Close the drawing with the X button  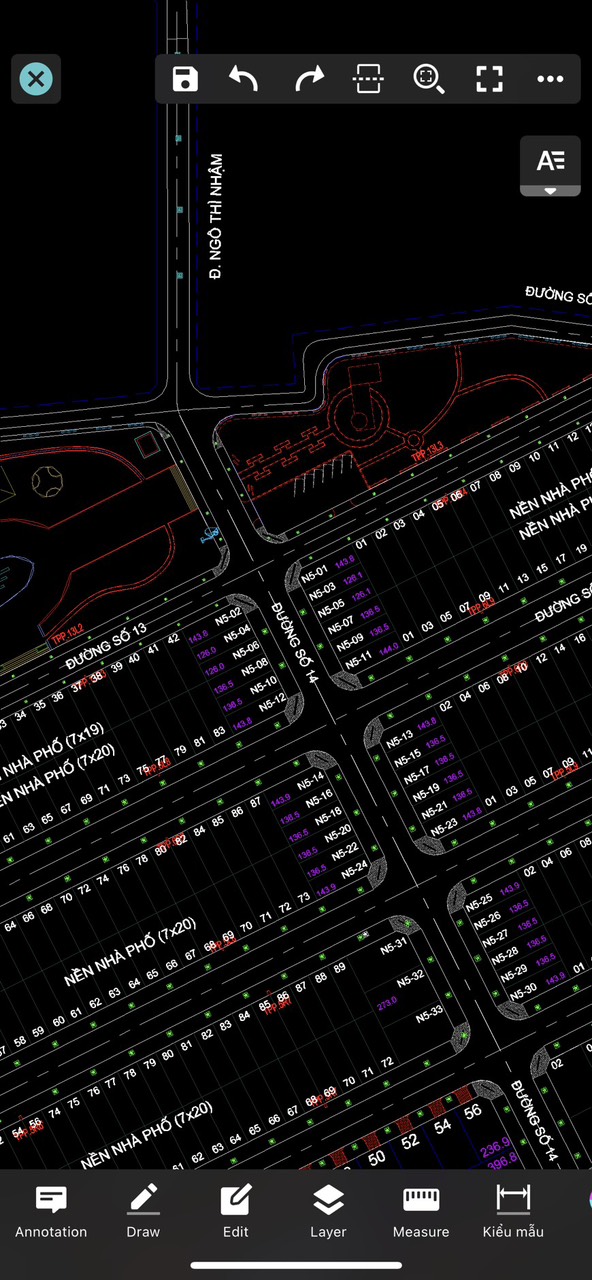tap(36, 79)
